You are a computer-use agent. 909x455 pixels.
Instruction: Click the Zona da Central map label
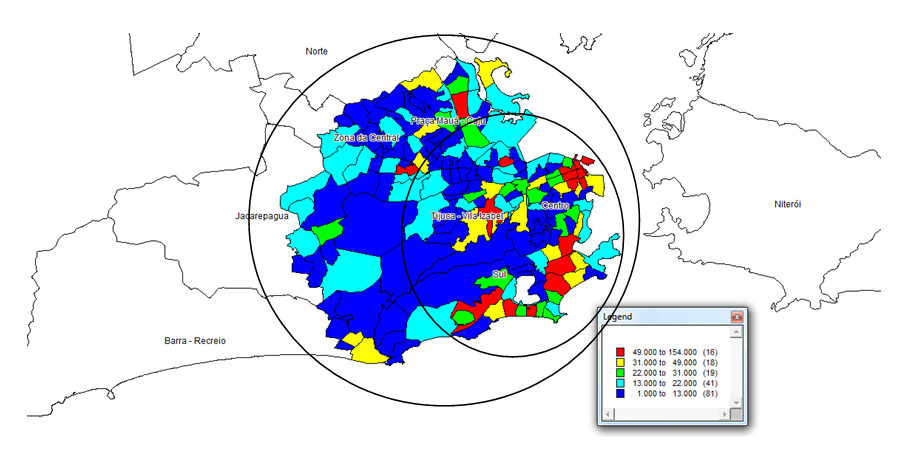[x=366, y=136]
